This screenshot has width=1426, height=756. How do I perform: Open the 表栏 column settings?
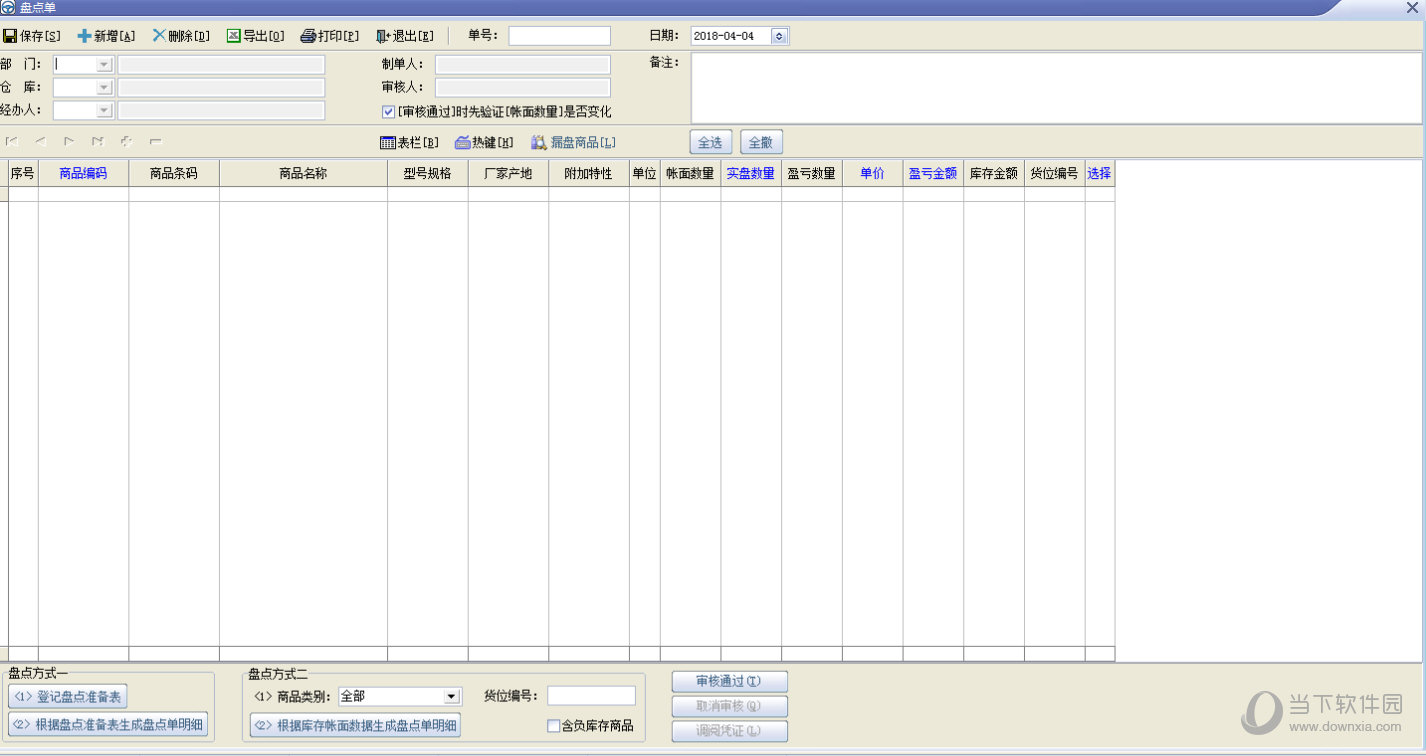point(410,143)
